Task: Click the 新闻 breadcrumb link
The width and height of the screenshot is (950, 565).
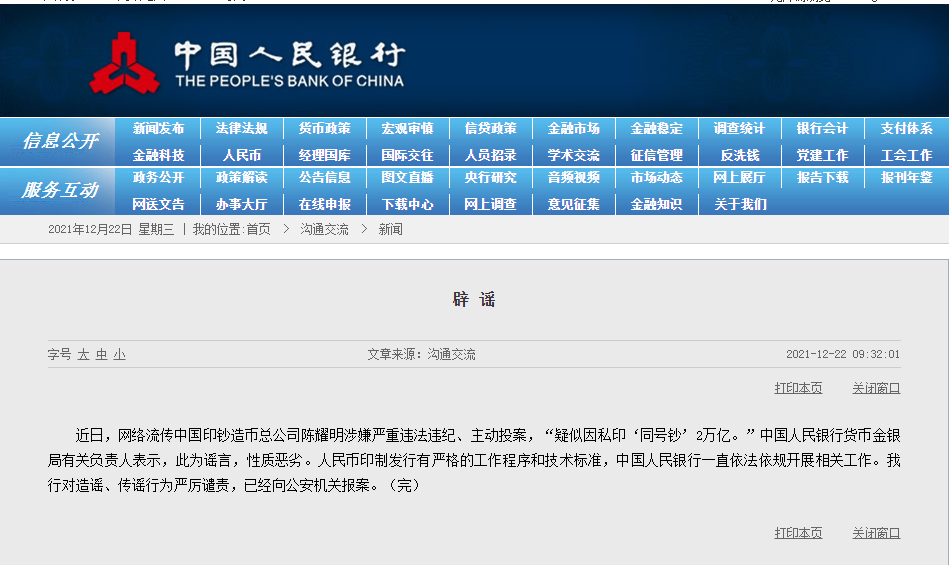Action: click(390, 229)
